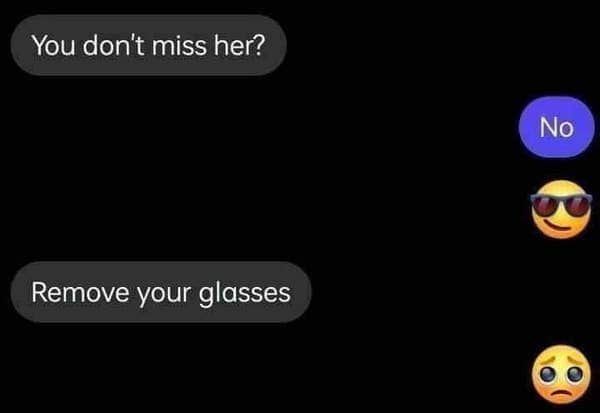Click the word 'glasses' in the received message
The width and height of the screenshot is (600, 413).
coord(245,293)
